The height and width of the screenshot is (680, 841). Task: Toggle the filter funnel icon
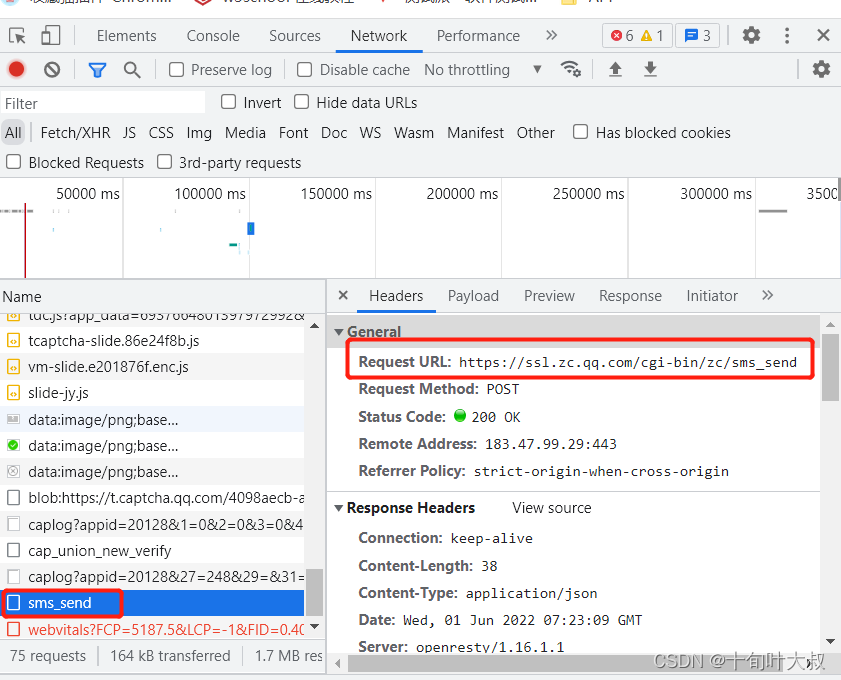point(97,70)
